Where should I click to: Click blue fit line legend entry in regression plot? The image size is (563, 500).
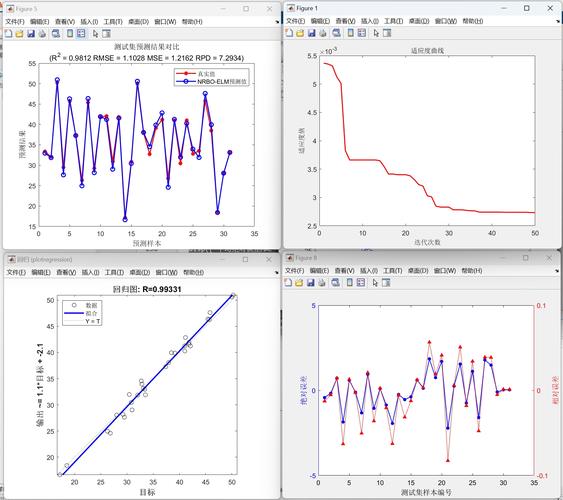[81, 313]
